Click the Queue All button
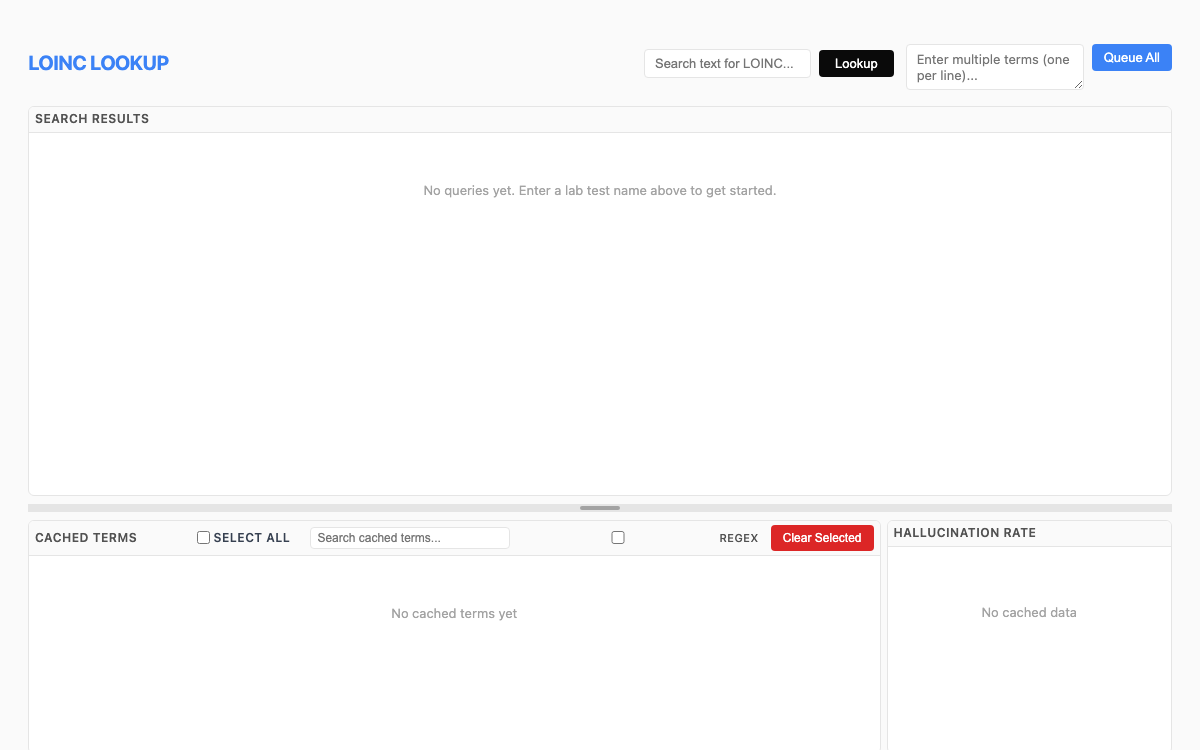The width and height of the screenshot is (1200, 750). (x=1131, y=57)
